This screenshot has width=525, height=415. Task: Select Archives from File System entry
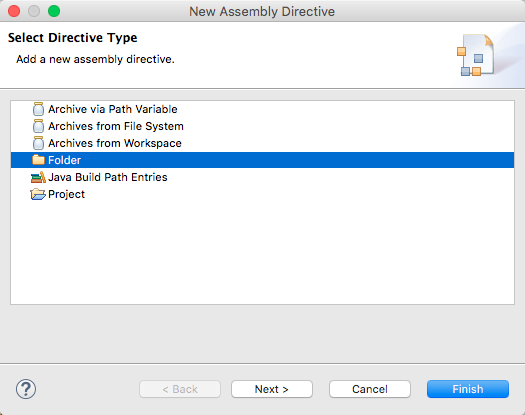[116, 126]
